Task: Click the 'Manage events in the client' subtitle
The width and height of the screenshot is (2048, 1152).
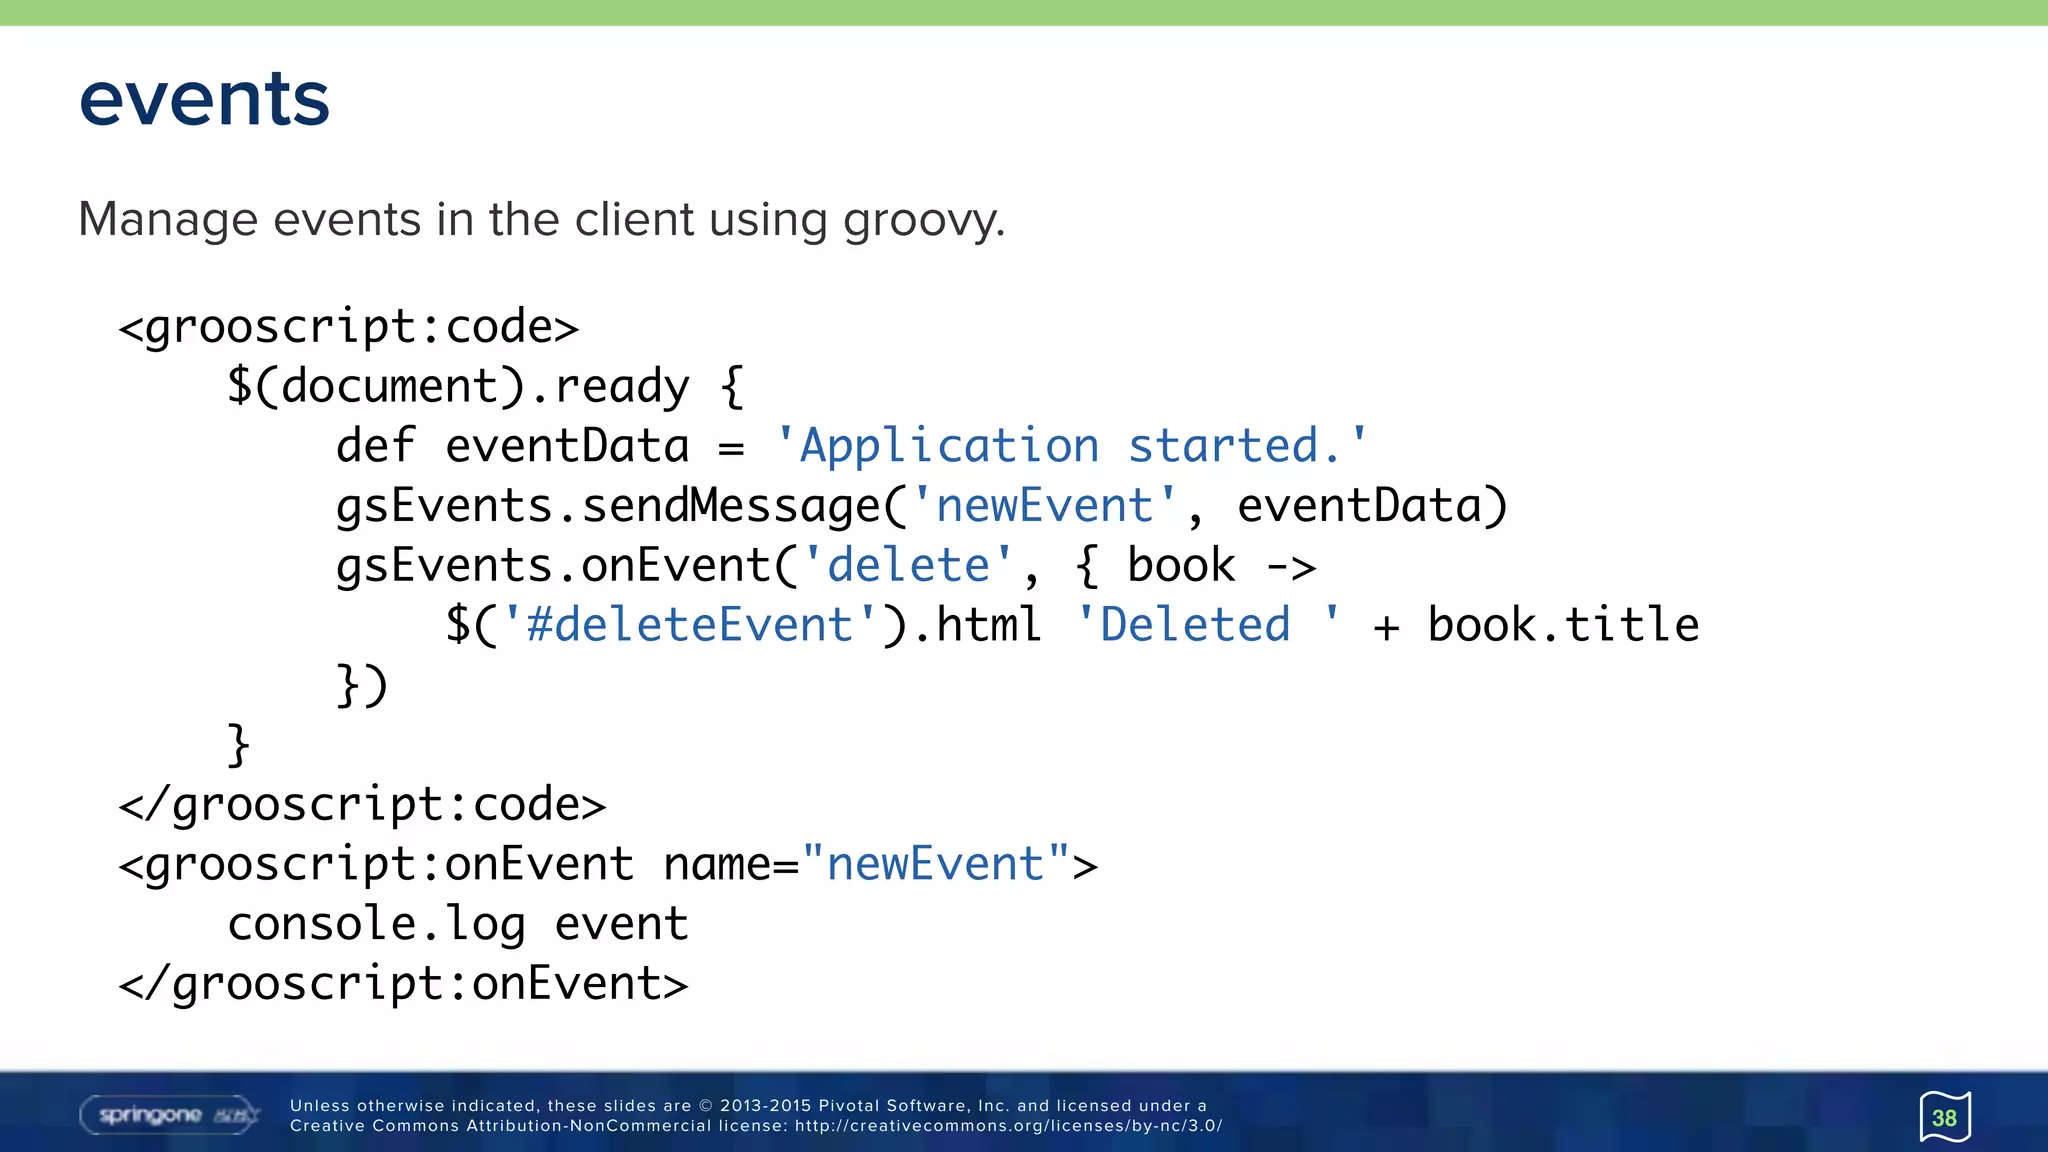Action: 541,219
